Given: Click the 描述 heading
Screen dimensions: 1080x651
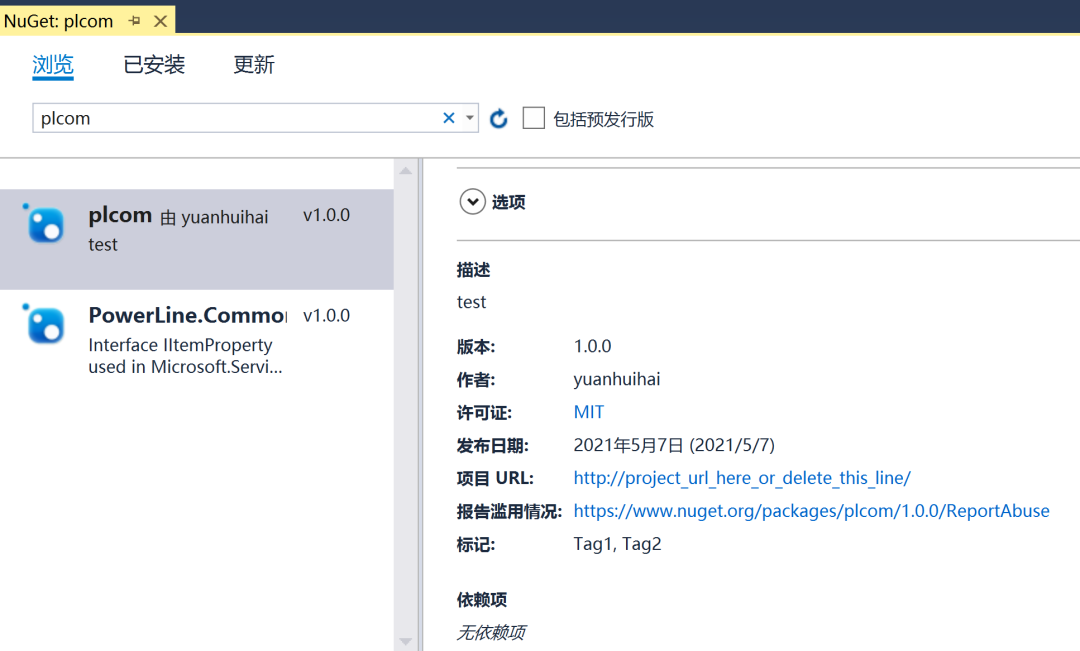Looking at the screenshot, I should pos(473,270).
